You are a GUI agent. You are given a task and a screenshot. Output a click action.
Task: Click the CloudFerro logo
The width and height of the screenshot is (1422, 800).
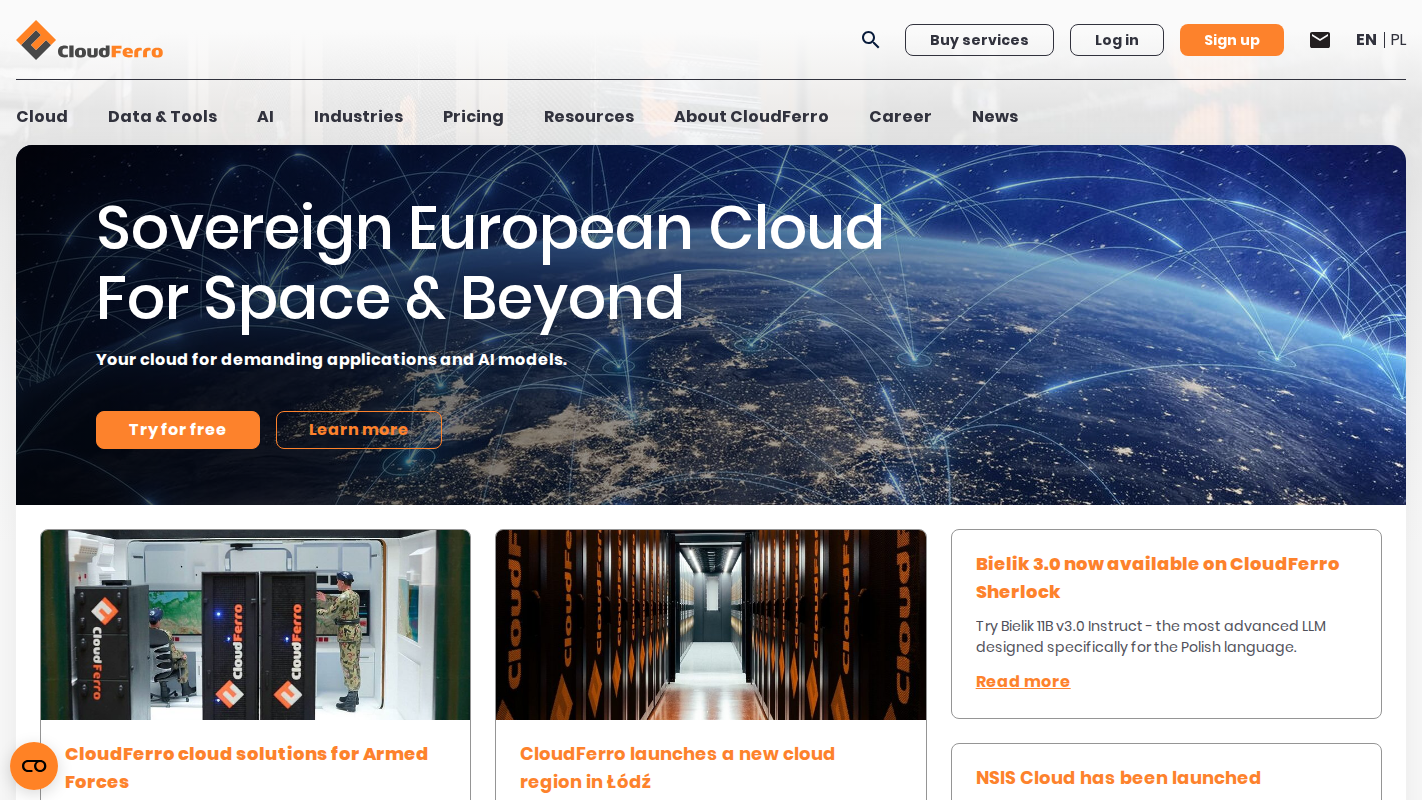[90, 40]
